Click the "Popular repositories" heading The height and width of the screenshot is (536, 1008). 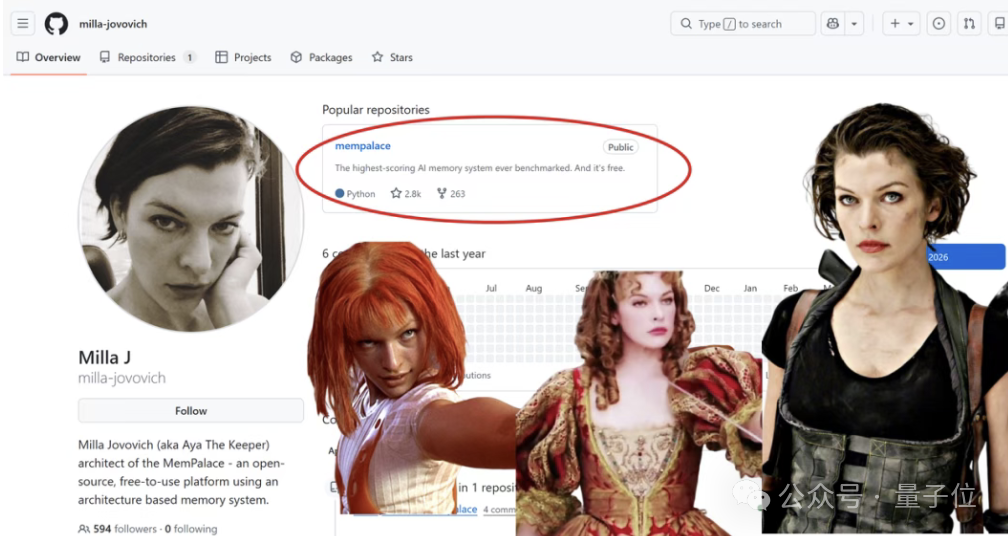coord(375,110)
